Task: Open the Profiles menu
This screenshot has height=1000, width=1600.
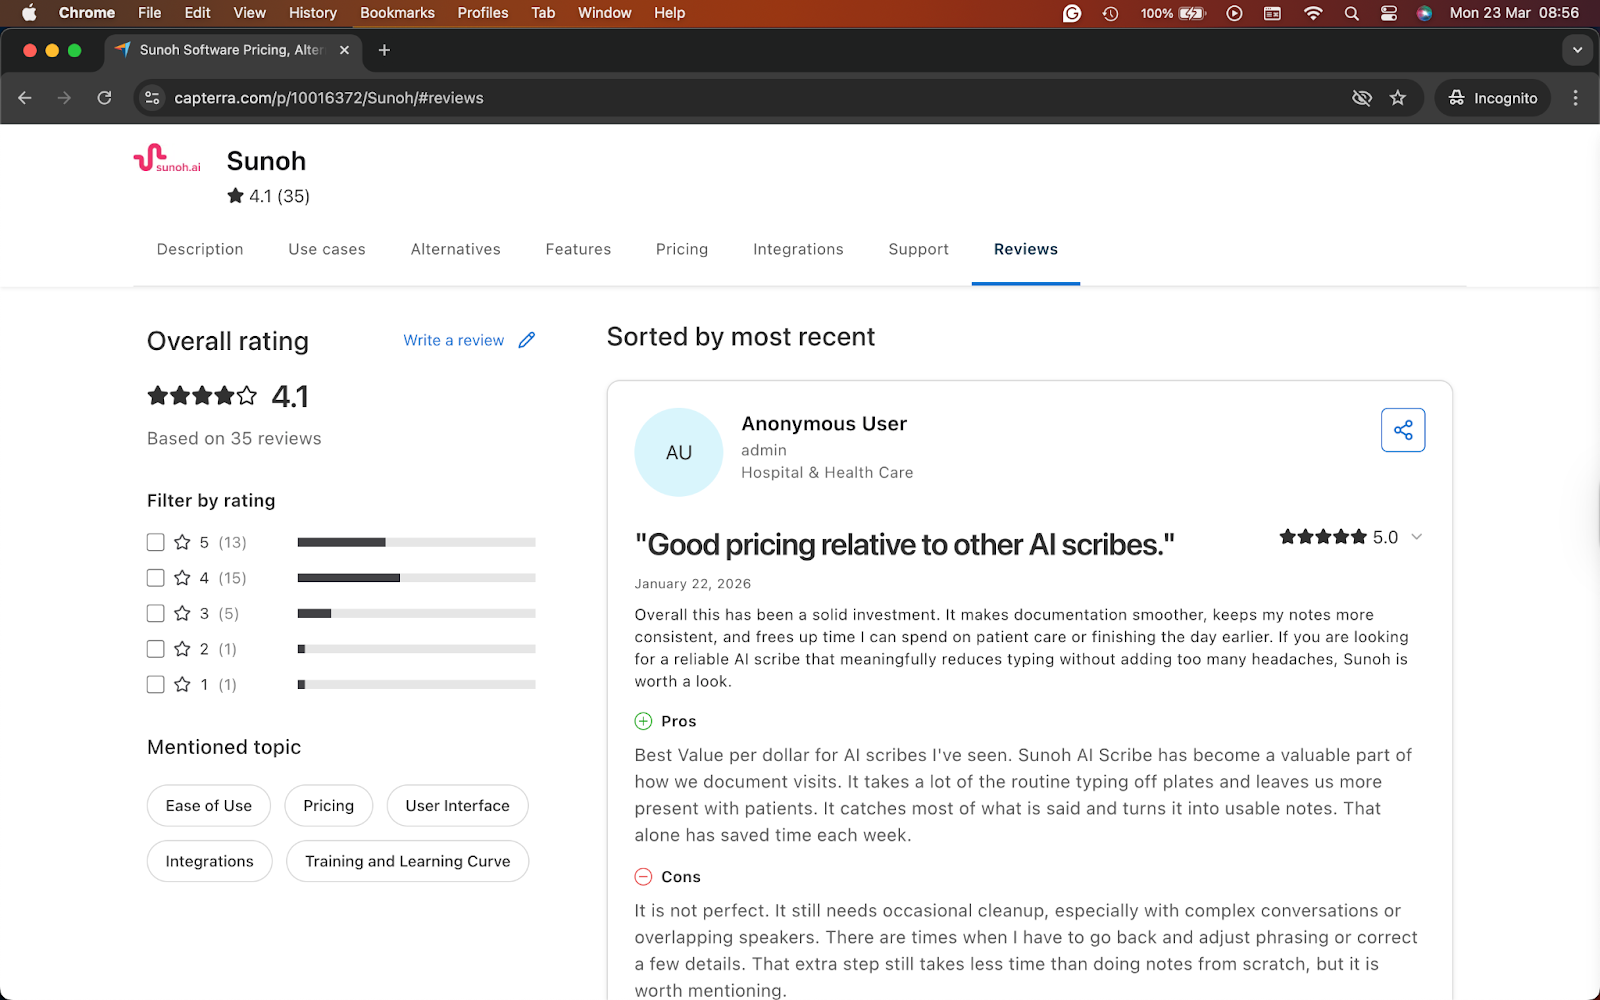Action: point(483,13)
